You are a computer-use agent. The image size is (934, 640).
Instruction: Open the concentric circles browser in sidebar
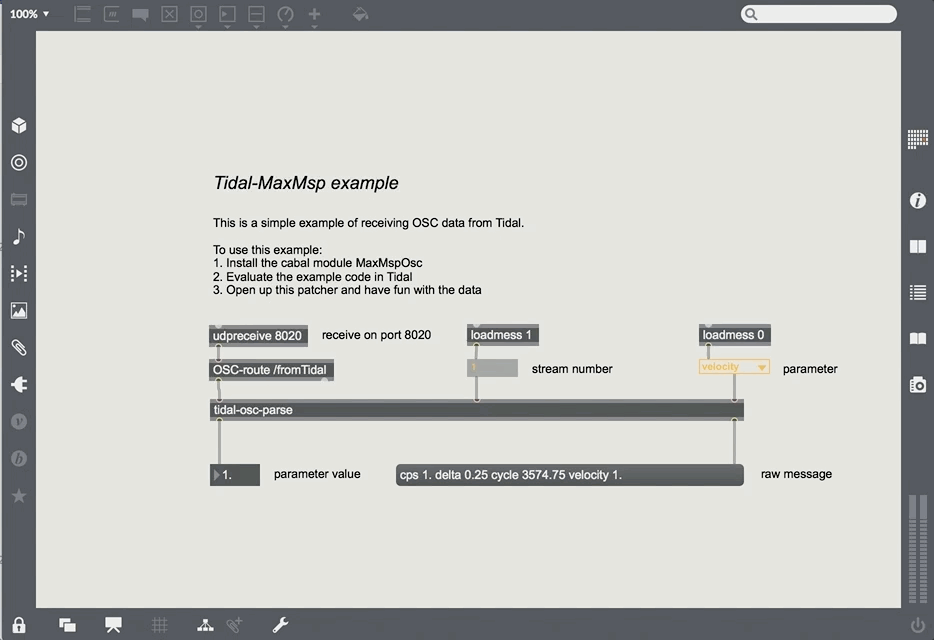(19, 163)
